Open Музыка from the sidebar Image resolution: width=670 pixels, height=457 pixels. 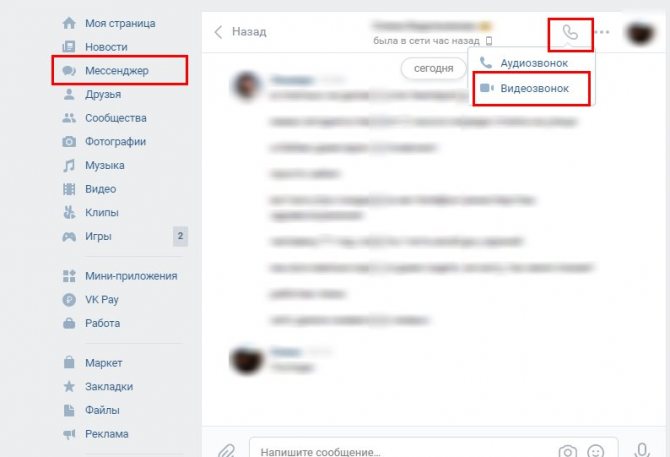click(x=94, y=165)
